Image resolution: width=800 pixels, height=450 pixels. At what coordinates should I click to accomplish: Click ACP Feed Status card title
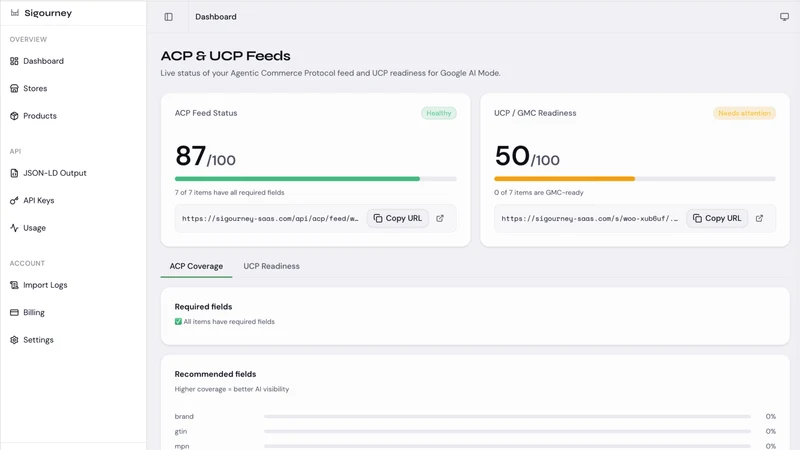tap(206, 113)
